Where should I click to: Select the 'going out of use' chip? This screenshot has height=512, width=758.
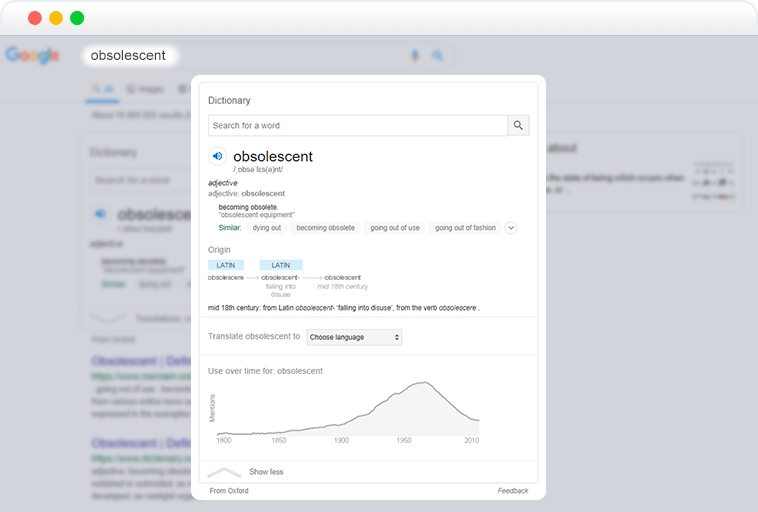[x=395, y=228]
